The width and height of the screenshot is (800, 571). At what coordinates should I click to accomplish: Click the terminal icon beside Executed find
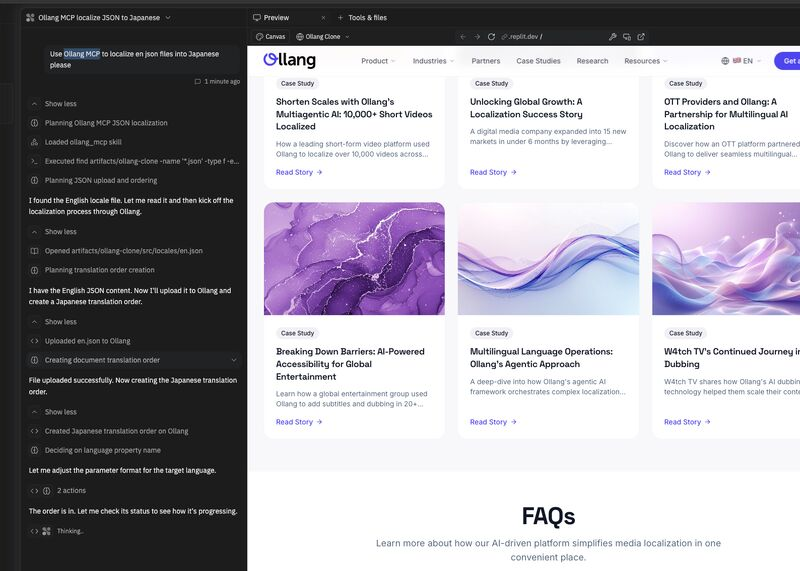pos(34,161)
